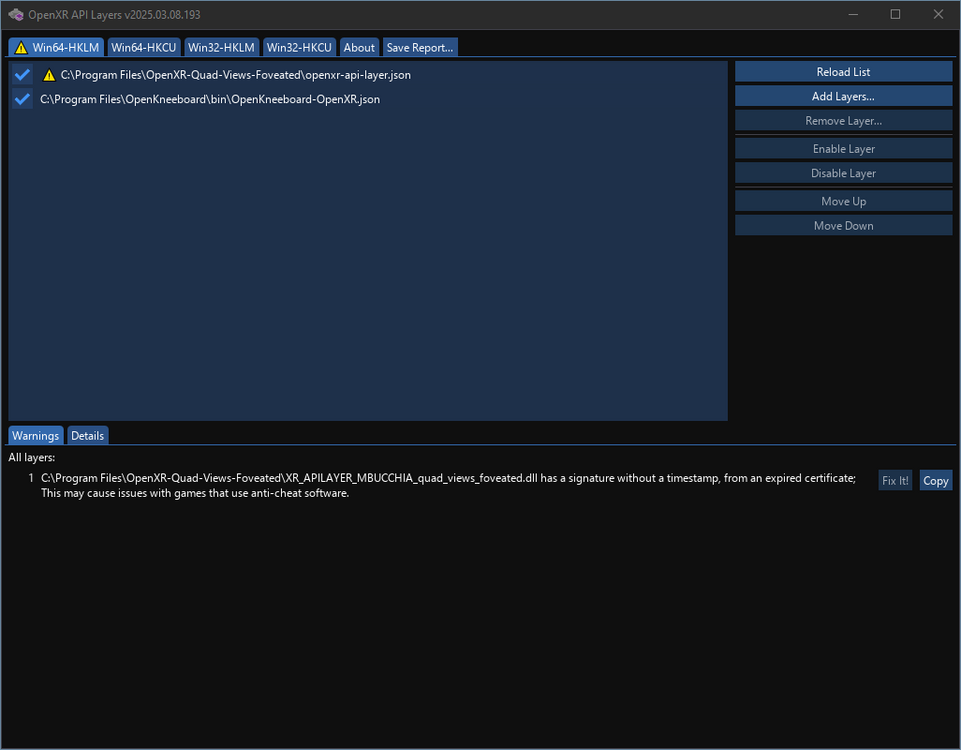961x750 pixels.
Task: Show the Warnings tab
Action: click(x=36, y=436)
